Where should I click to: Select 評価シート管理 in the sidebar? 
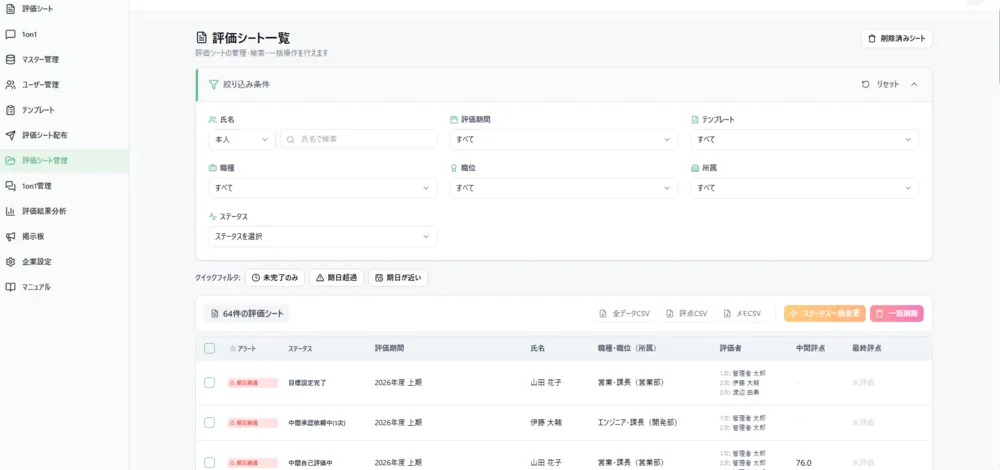(x=64, y=161)
